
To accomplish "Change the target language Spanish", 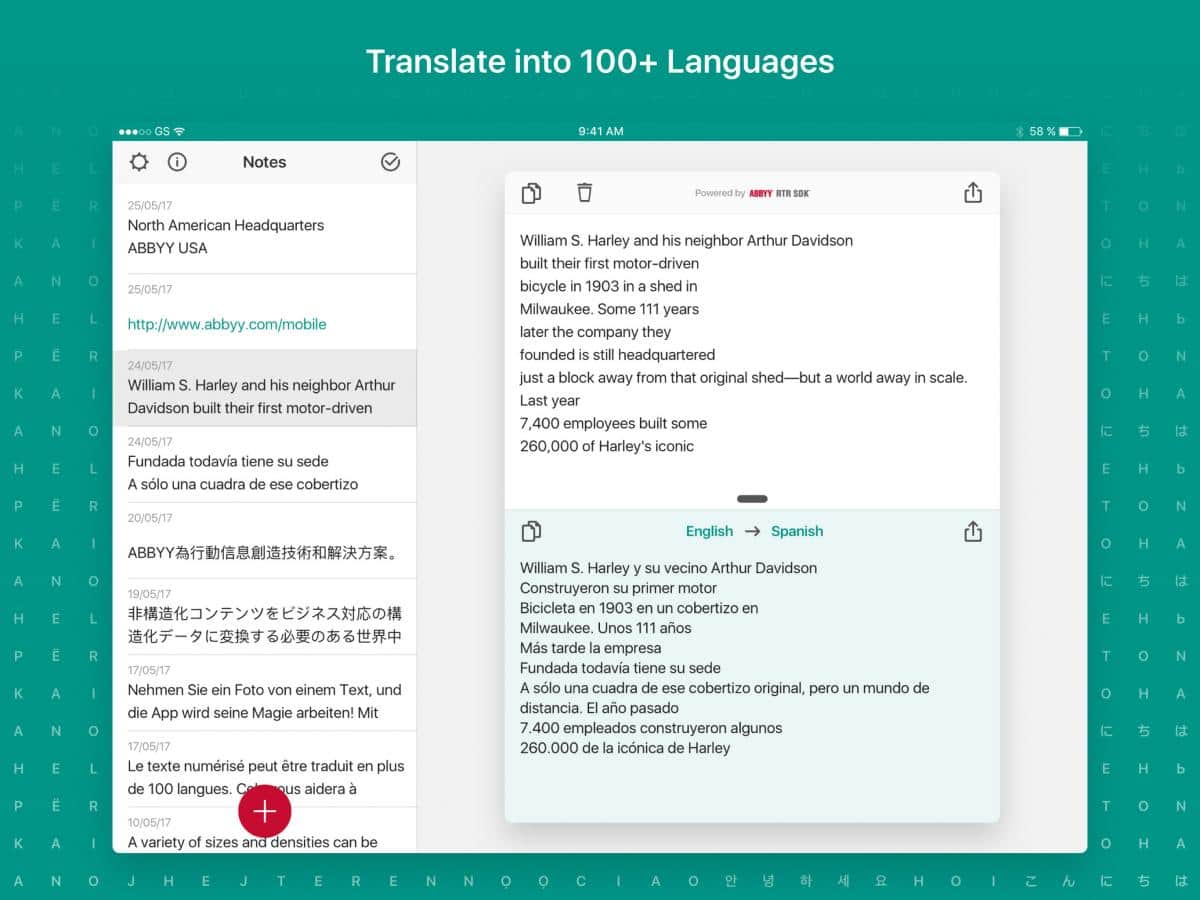I will point(797,531).
